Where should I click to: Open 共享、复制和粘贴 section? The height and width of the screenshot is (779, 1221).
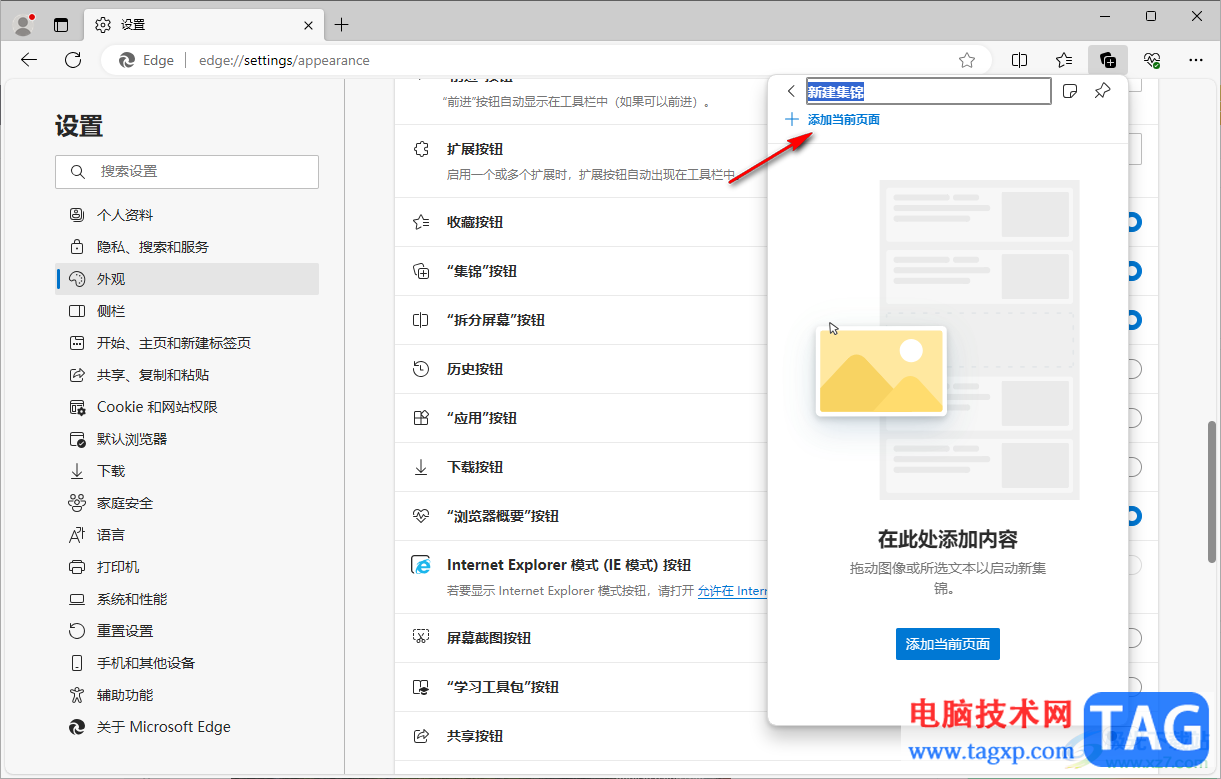pos(187,375)
